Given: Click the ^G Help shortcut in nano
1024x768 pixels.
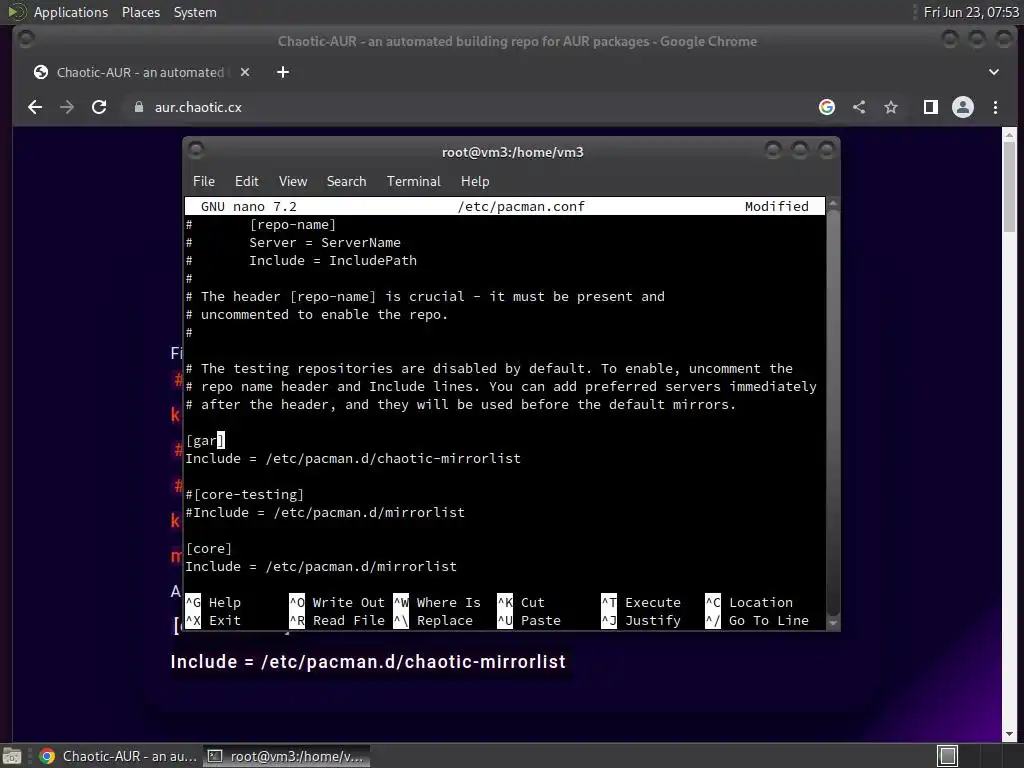Looking at the screenshot, I should (x=213, y=602).
